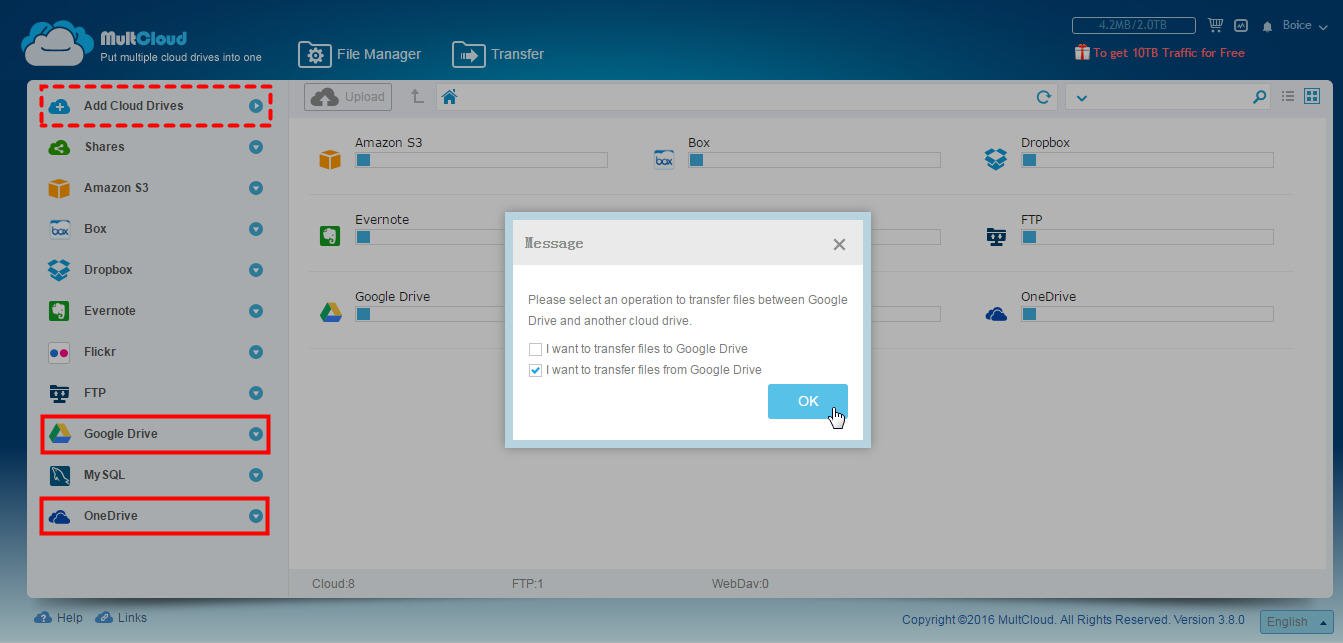Screen dimensions: 1343x643
Task: Open the Google Drive tile icon
Action: [x=330, y=313]
